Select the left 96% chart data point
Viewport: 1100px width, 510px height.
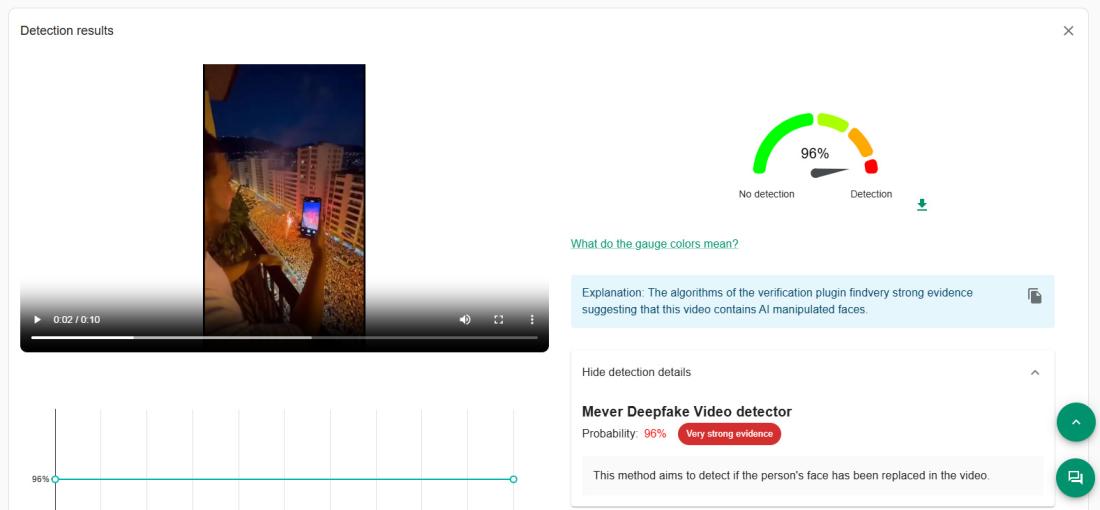point(55,479)
